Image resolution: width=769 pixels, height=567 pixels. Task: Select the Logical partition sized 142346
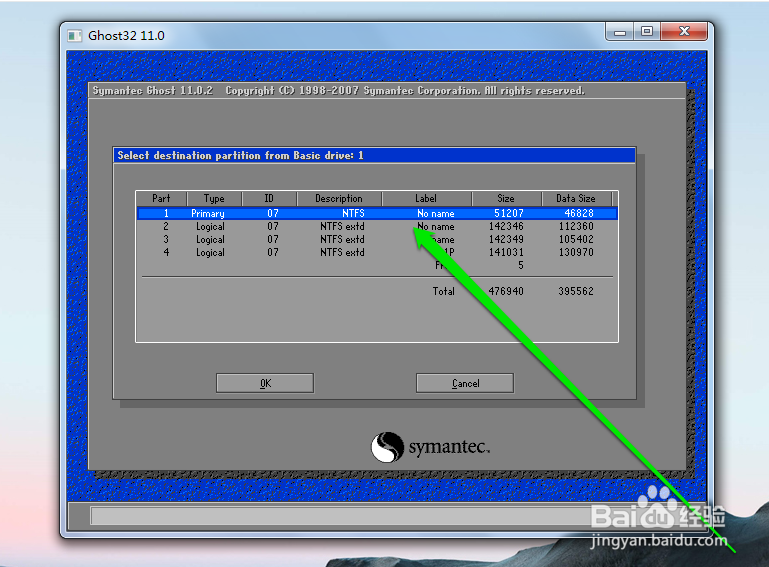click(377, 227)
